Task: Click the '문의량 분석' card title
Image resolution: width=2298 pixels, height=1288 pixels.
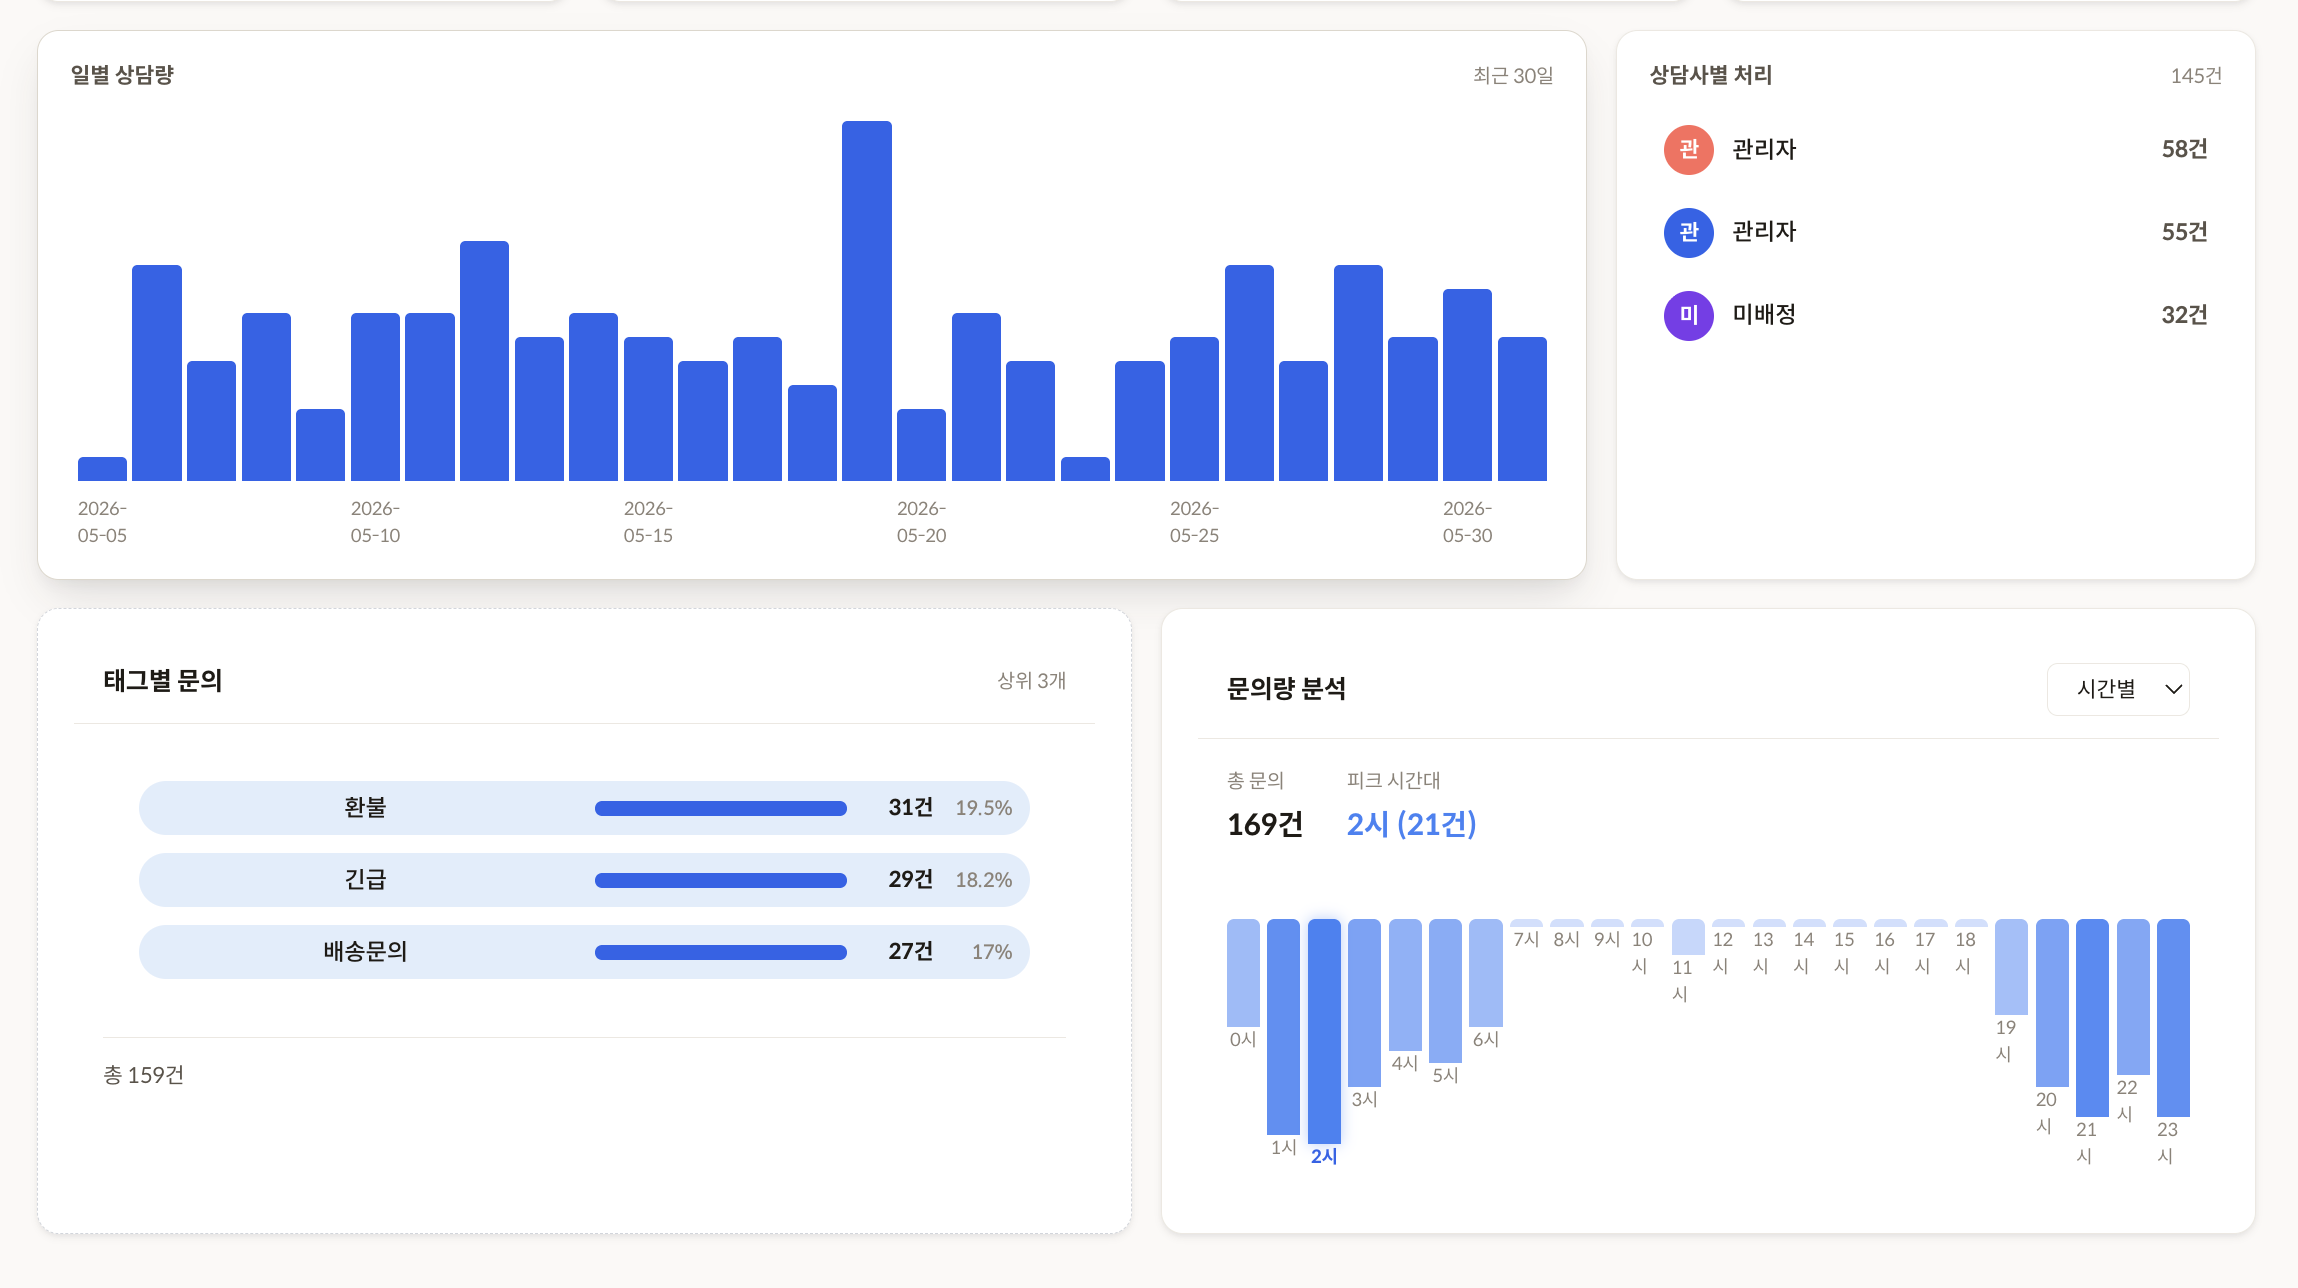Action: pyautogui.click(x=1286, y=689)
